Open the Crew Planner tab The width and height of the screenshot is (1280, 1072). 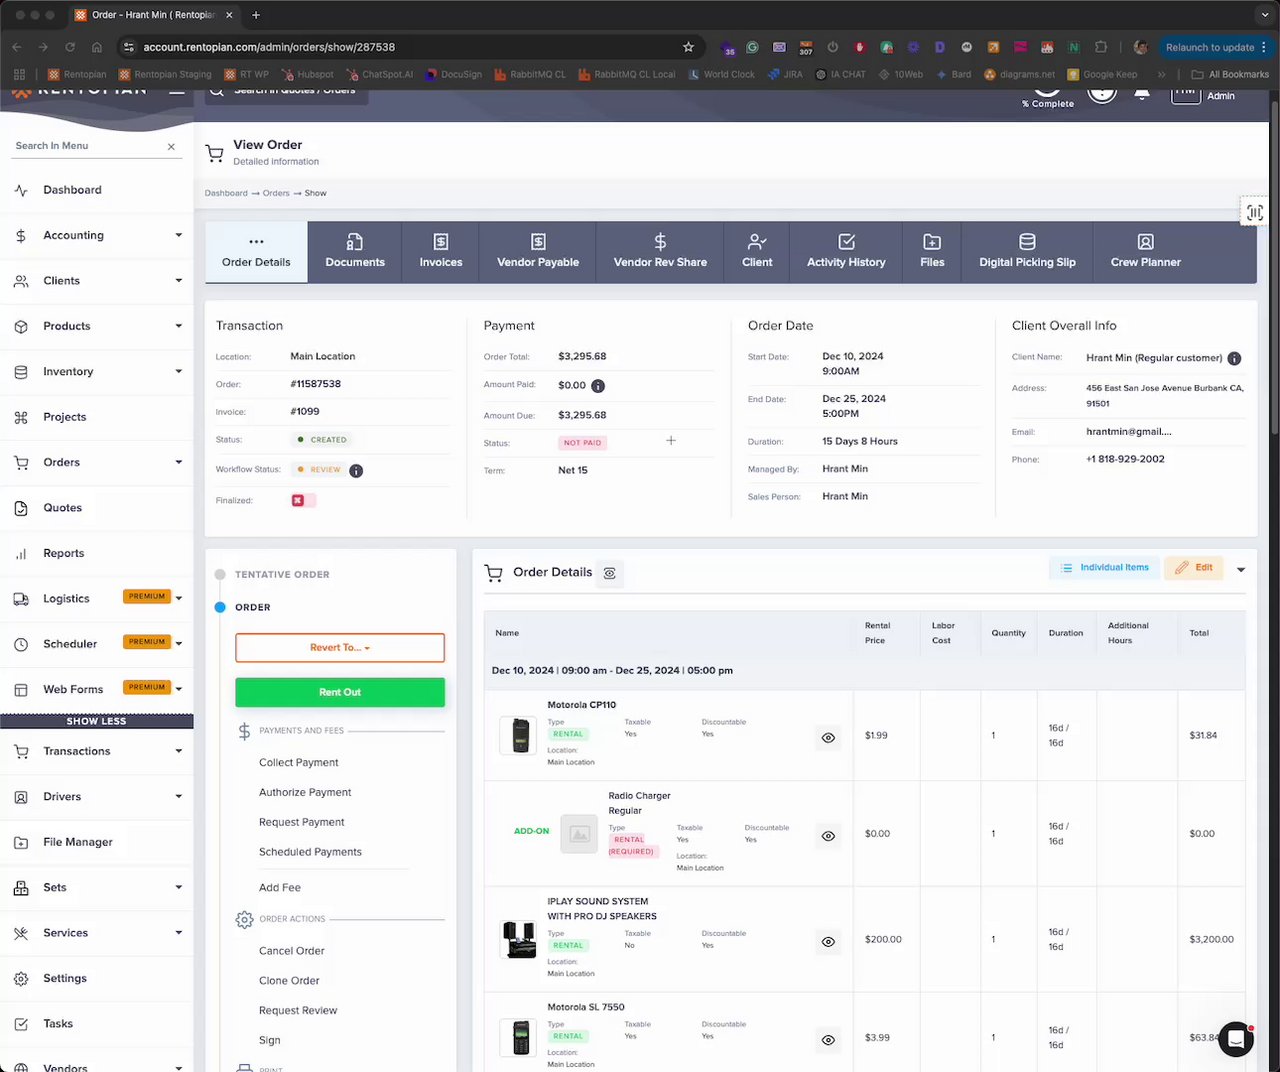tap(1146, 252)
